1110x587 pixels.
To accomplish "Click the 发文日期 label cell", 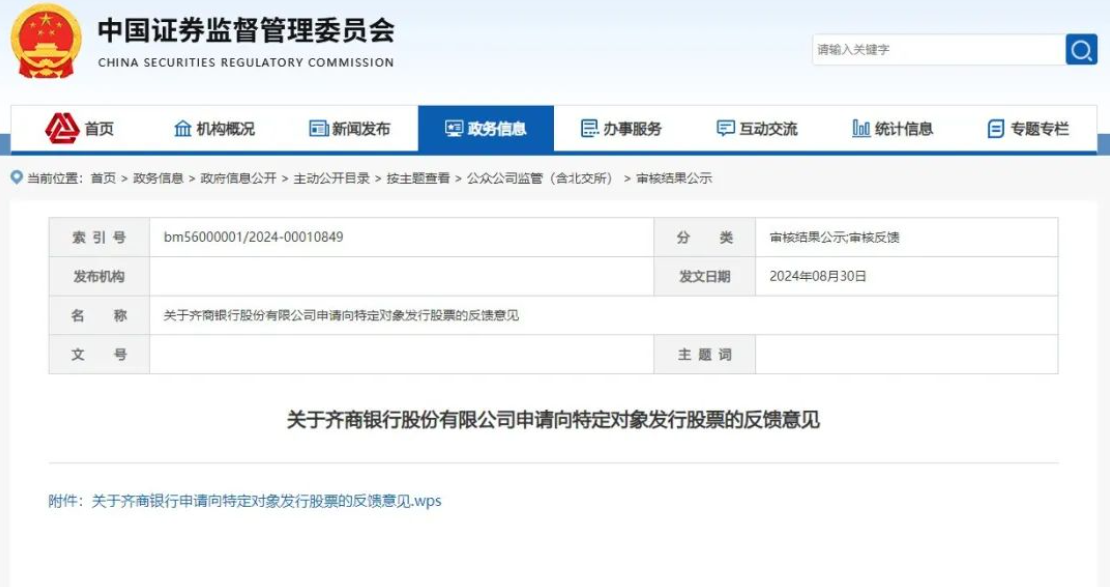I will pyautogui.click(x=704, y=276).
